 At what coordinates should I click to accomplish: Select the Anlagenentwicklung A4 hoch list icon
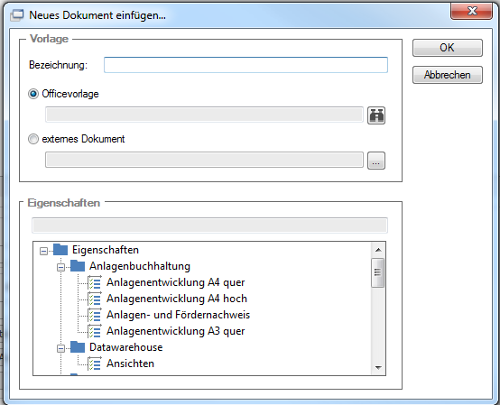(94, 299)
